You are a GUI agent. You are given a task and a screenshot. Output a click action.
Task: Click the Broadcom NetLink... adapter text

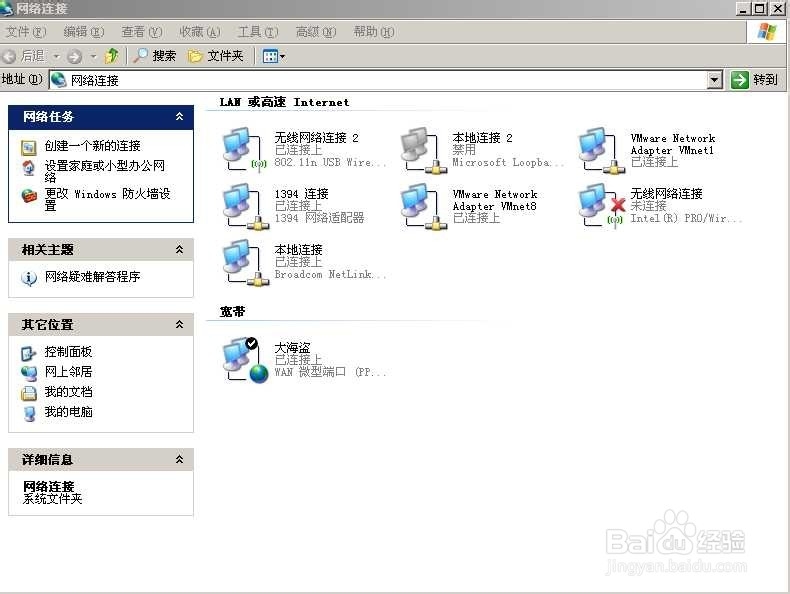click(x=330, y=275)
